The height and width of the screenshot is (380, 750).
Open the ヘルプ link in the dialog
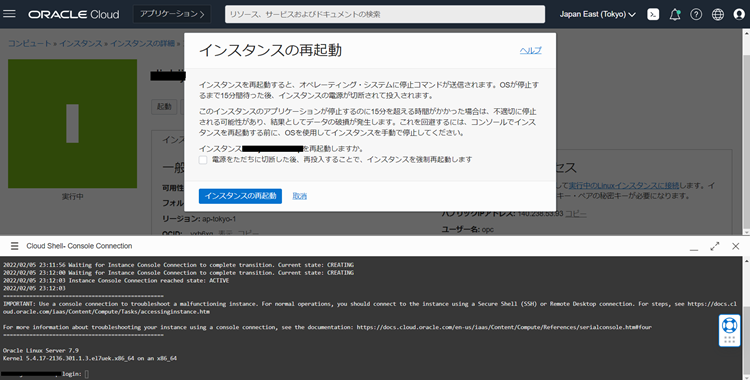point(530,50)
